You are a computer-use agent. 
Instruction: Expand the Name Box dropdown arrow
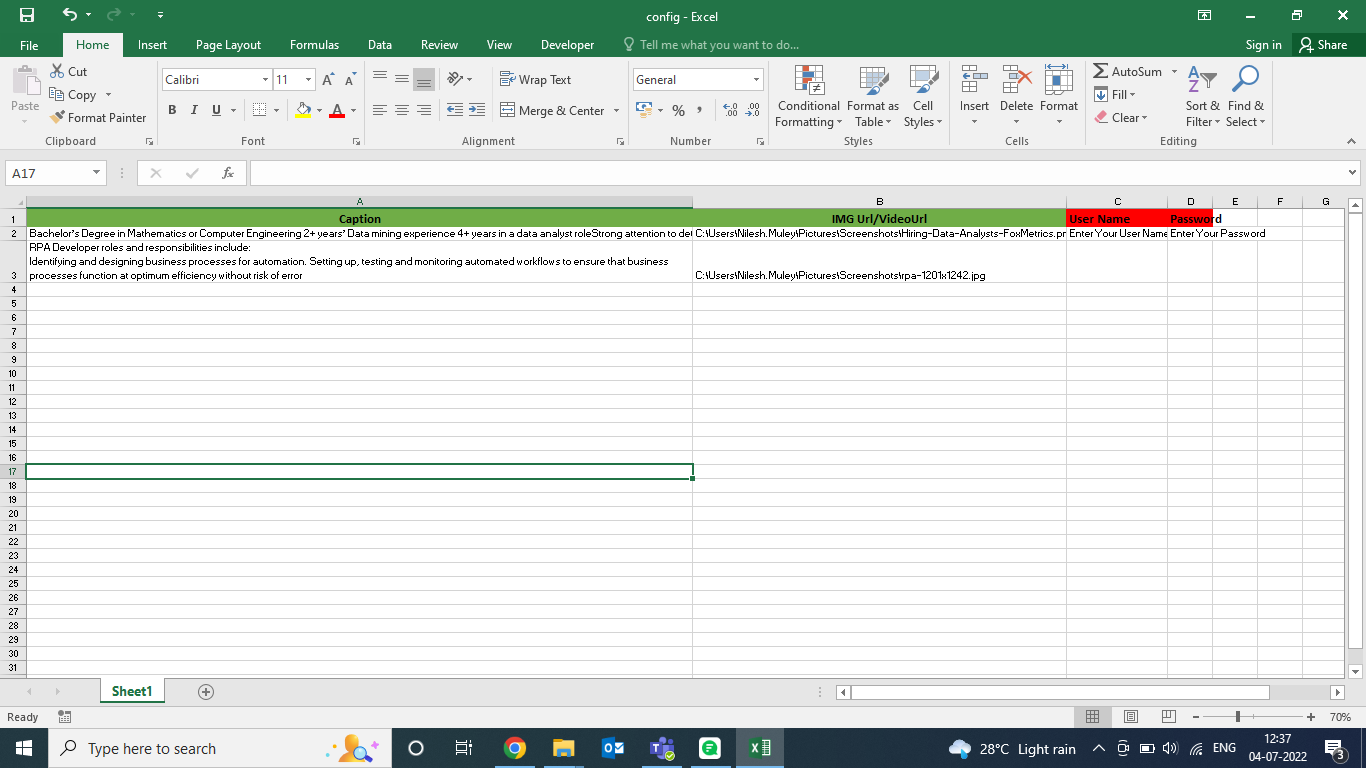click(96, 173)
